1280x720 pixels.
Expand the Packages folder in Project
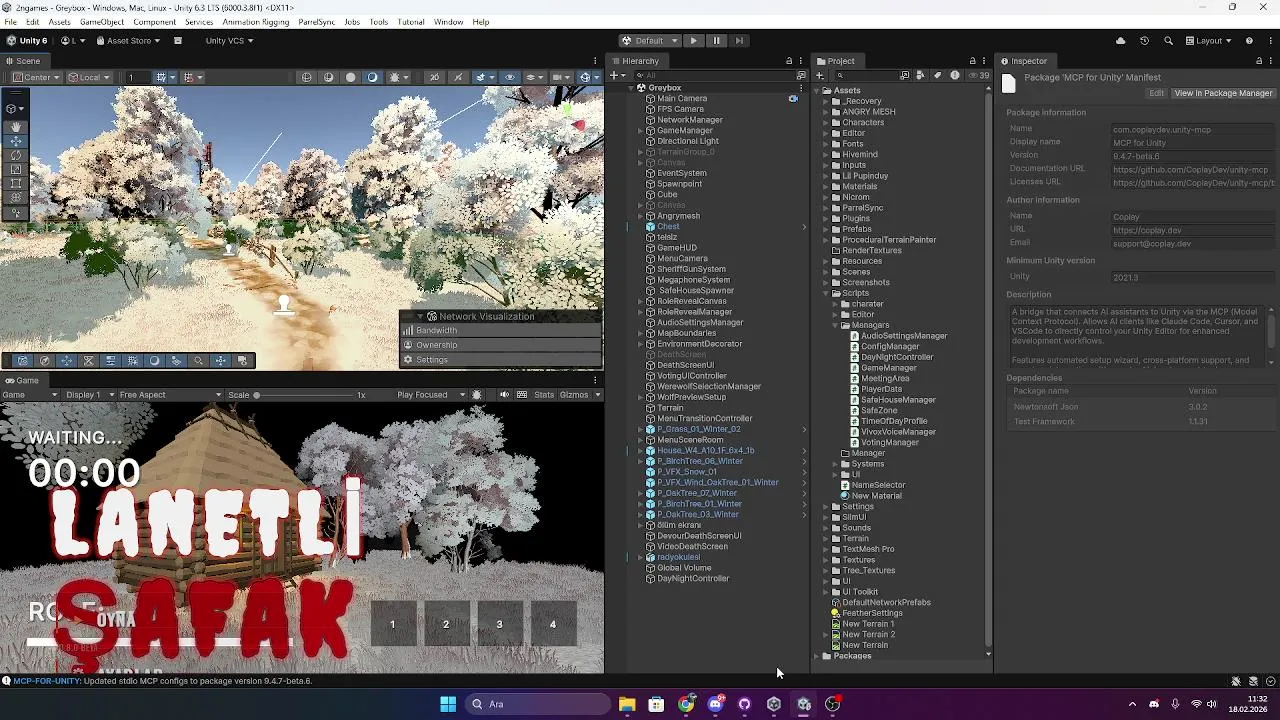[816, 656]
